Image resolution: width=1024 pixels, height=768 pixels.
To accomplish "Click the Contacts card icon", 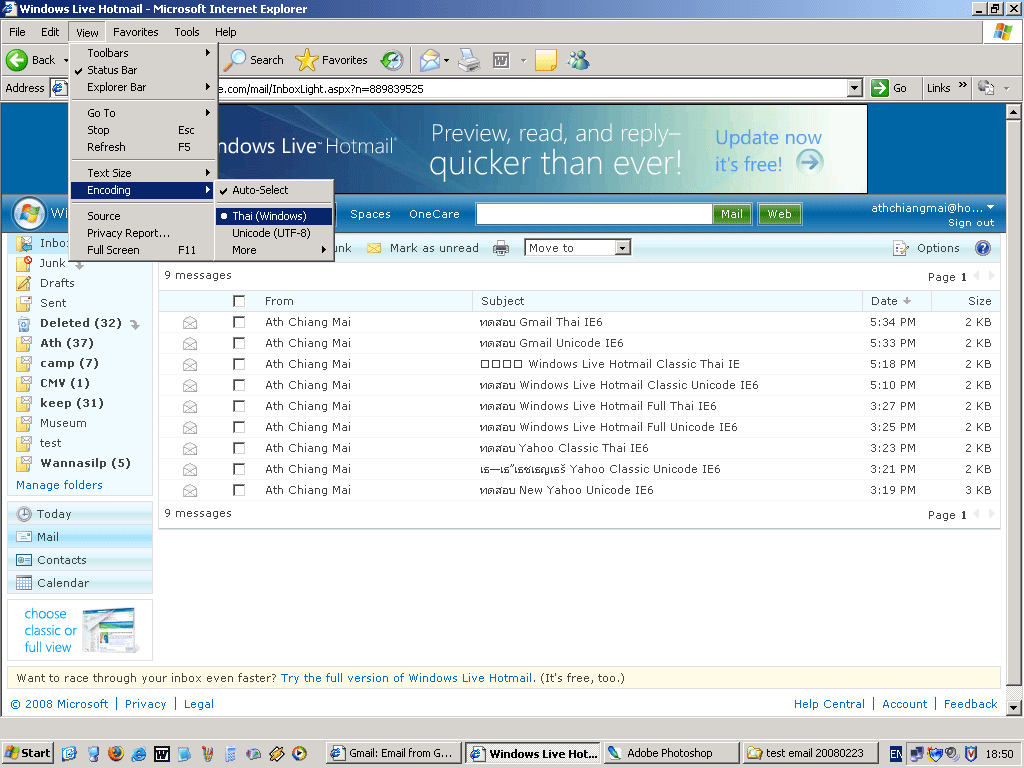I will [24, 560].
